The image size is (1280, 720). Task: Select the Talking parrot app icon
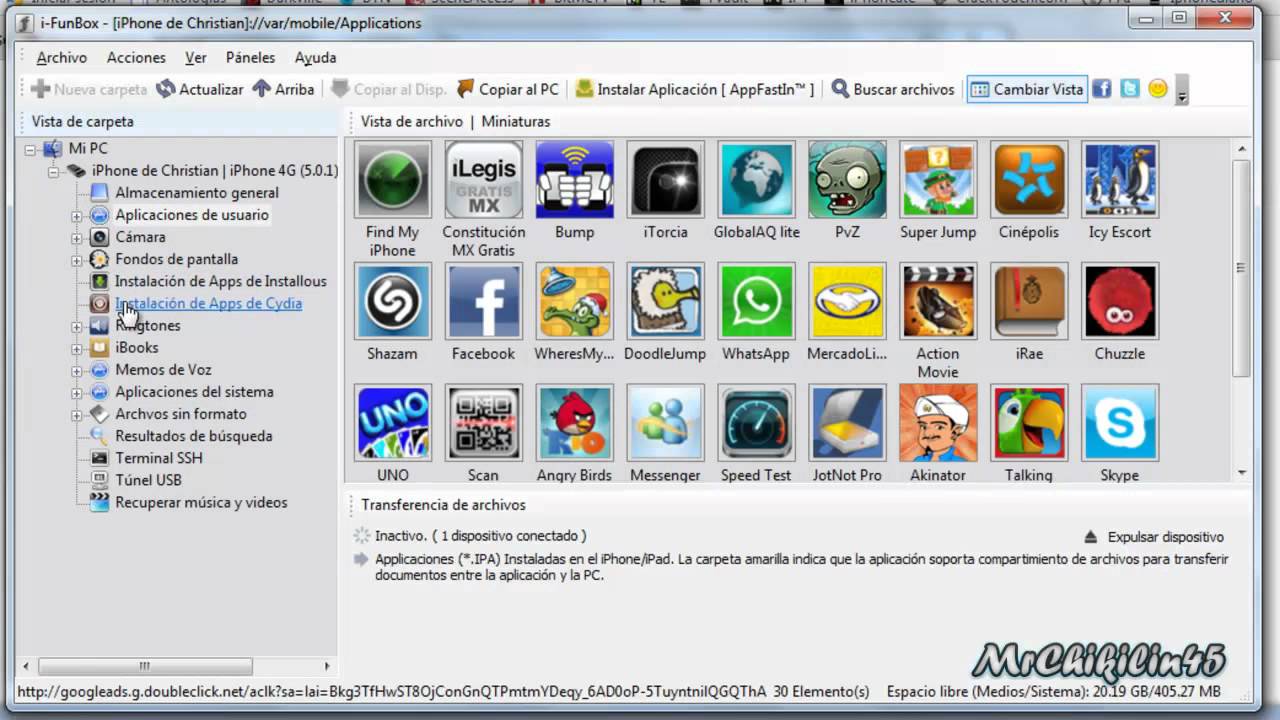click(1029, 423)
